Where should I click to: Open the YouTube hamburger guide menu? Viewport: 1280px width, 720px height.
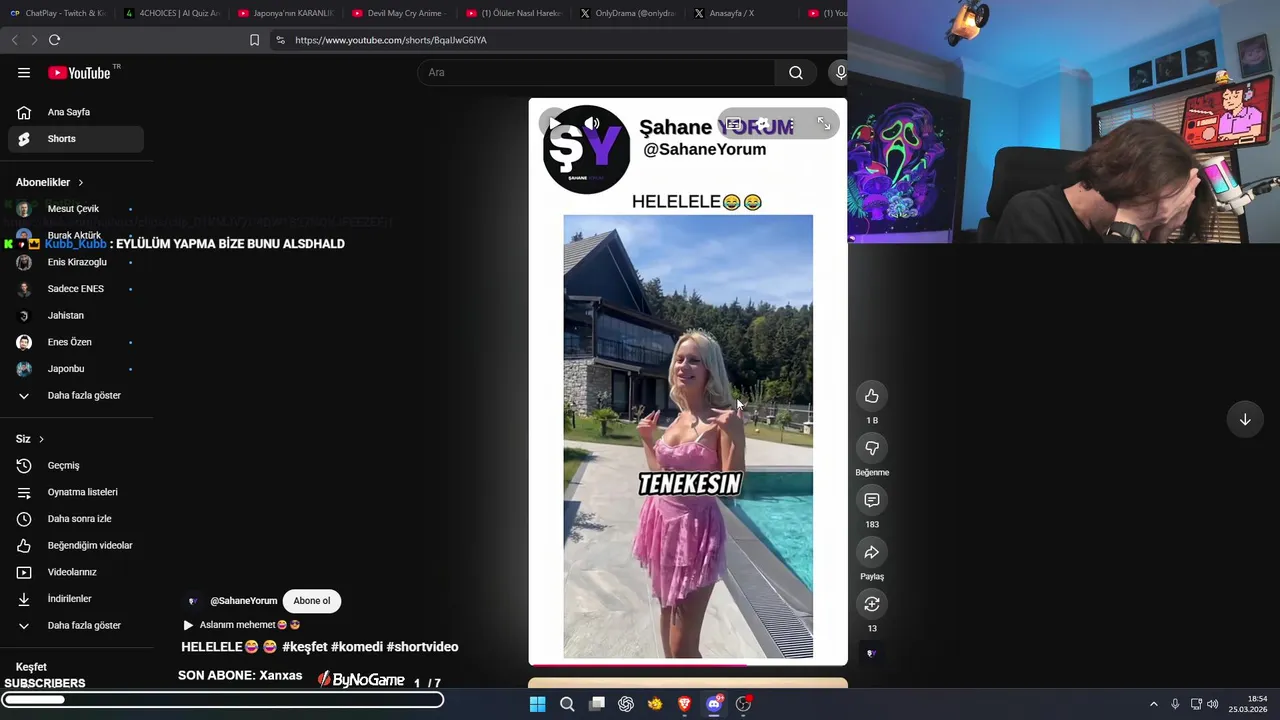point(24,72)
